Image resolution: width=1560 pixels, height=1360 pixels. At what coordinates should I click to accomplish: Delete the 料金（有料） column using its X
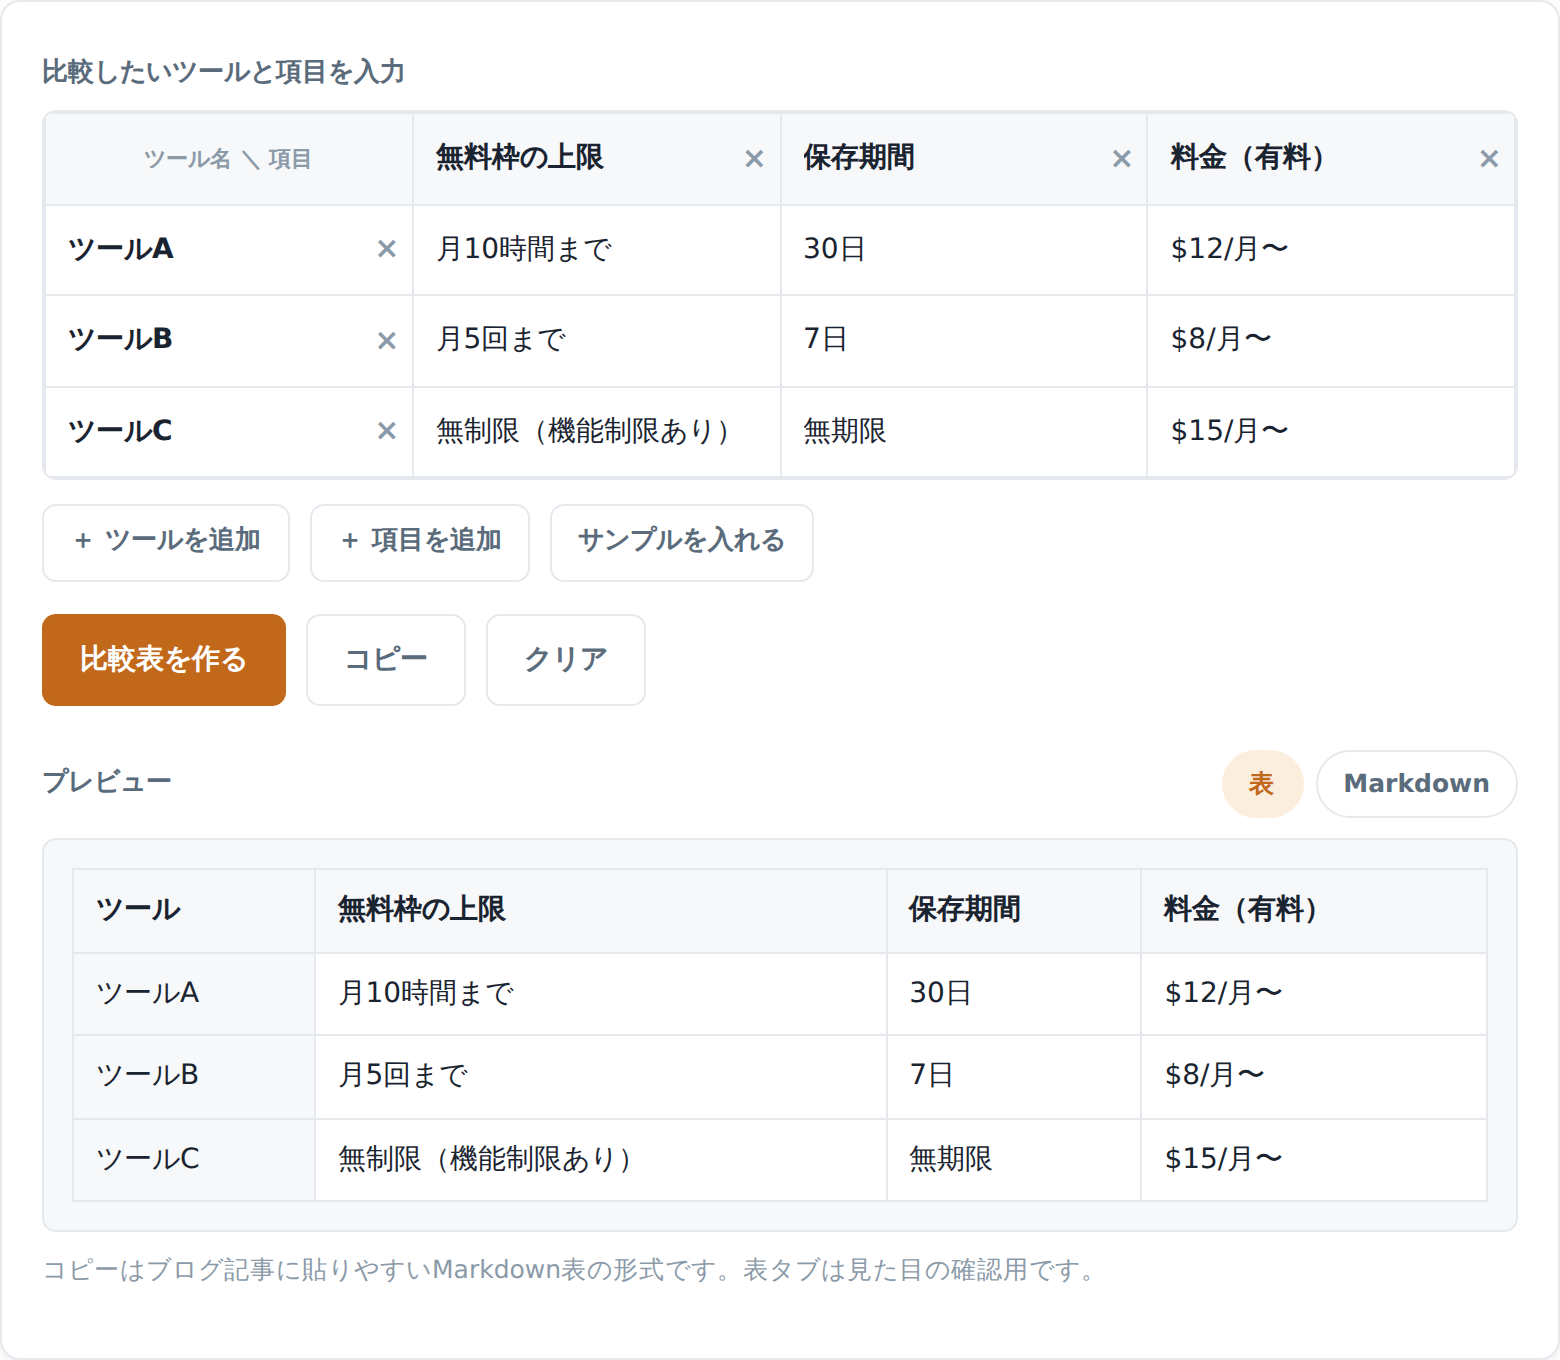pyautogui.click(x=1489, y=159)
